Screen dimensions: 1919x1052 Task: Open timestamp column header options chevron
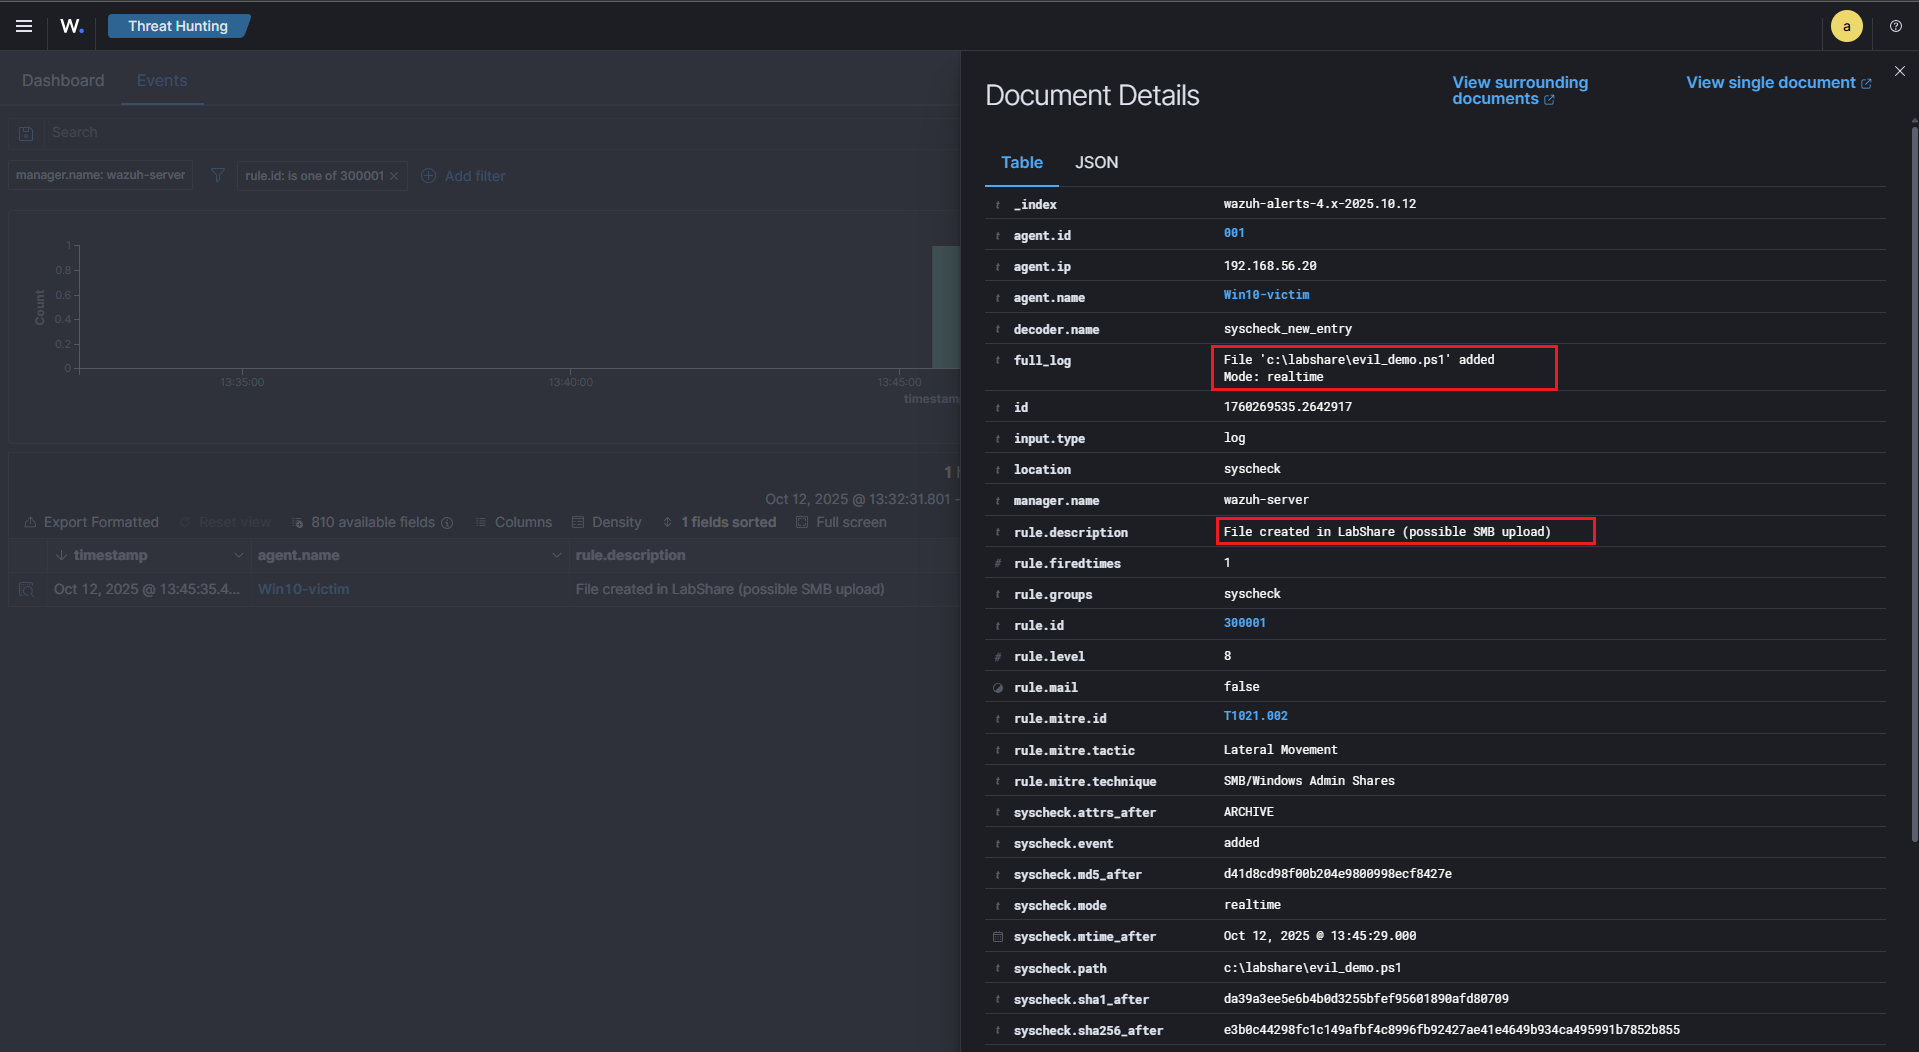click(238, 555)
